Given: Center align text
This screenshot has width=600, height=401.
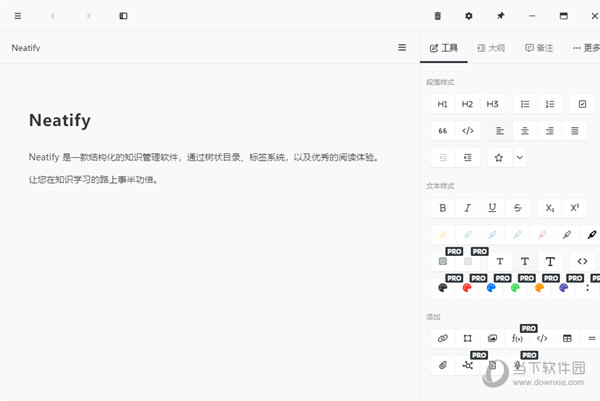Looking at the screenshot, I should (525, 131).
